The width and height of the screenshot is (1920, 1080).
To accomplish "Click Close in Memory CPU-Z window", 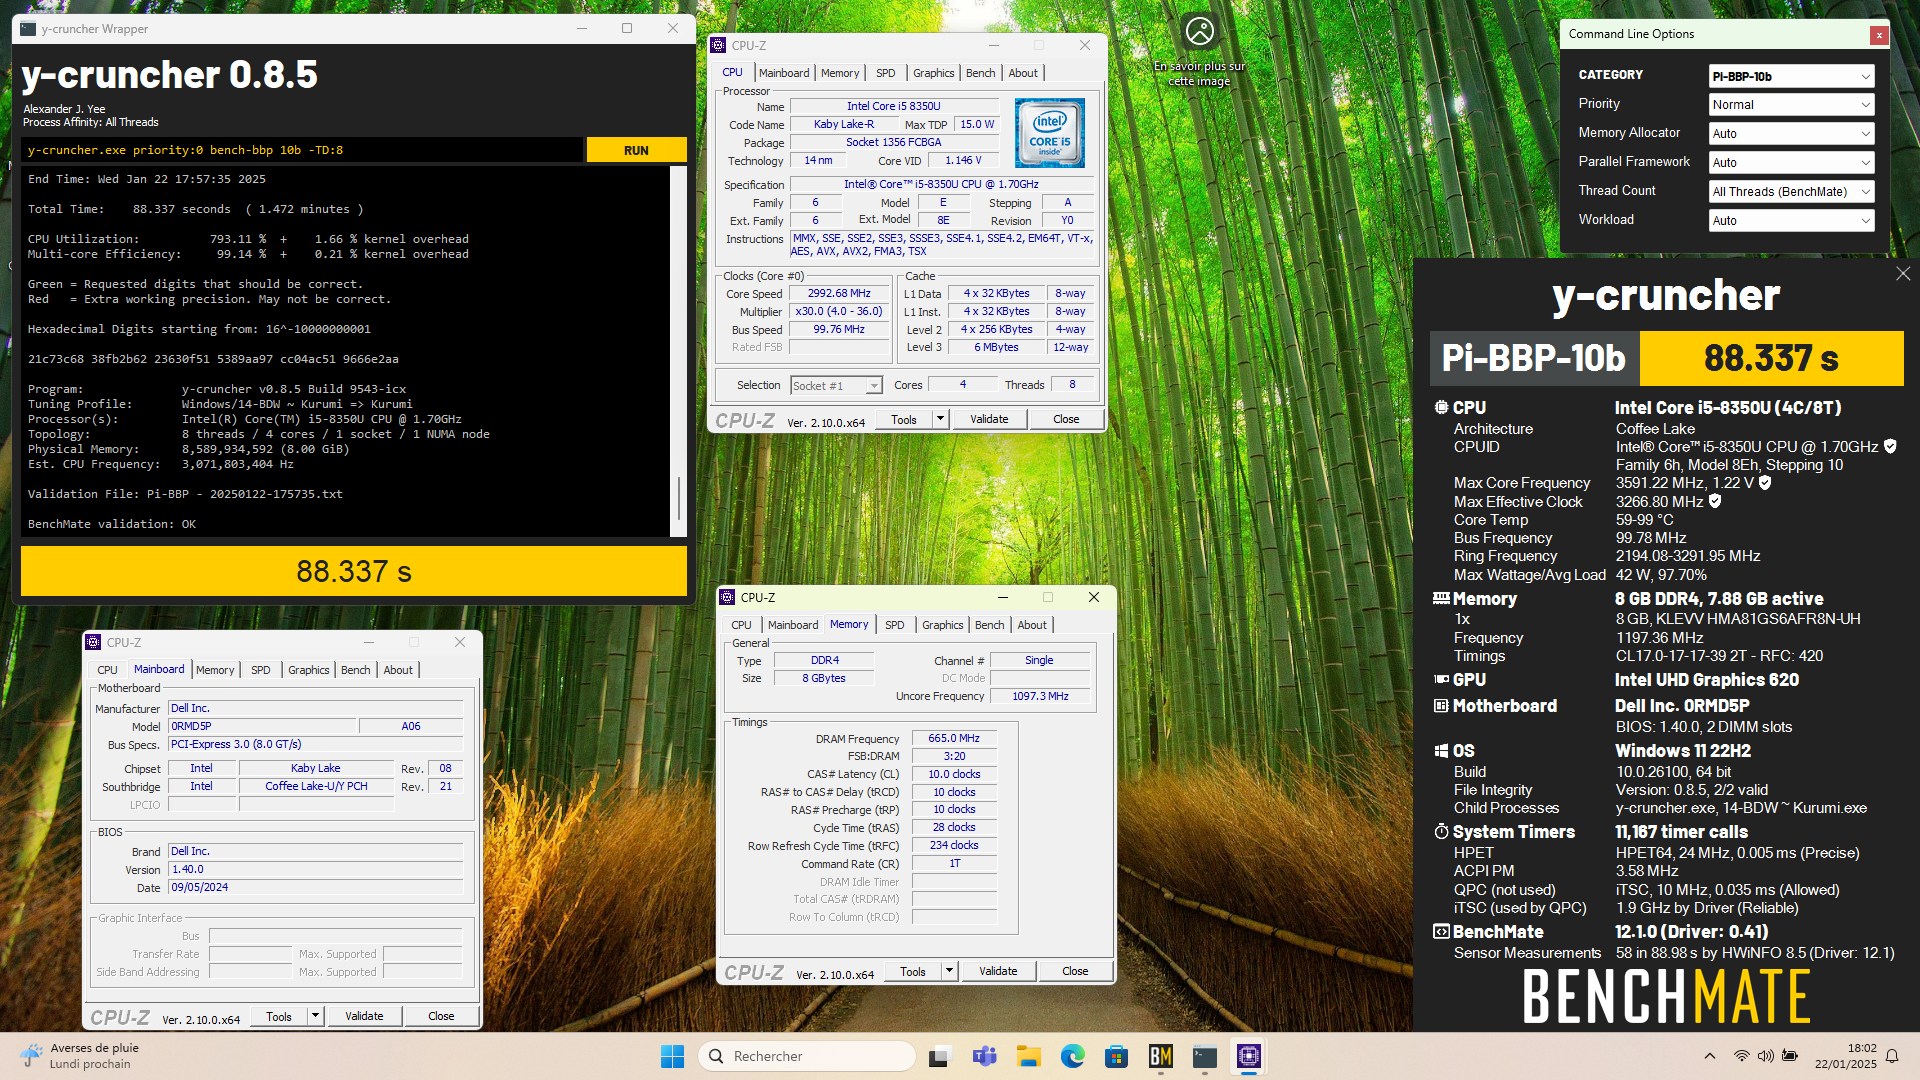I will [x=1075, y=971].
